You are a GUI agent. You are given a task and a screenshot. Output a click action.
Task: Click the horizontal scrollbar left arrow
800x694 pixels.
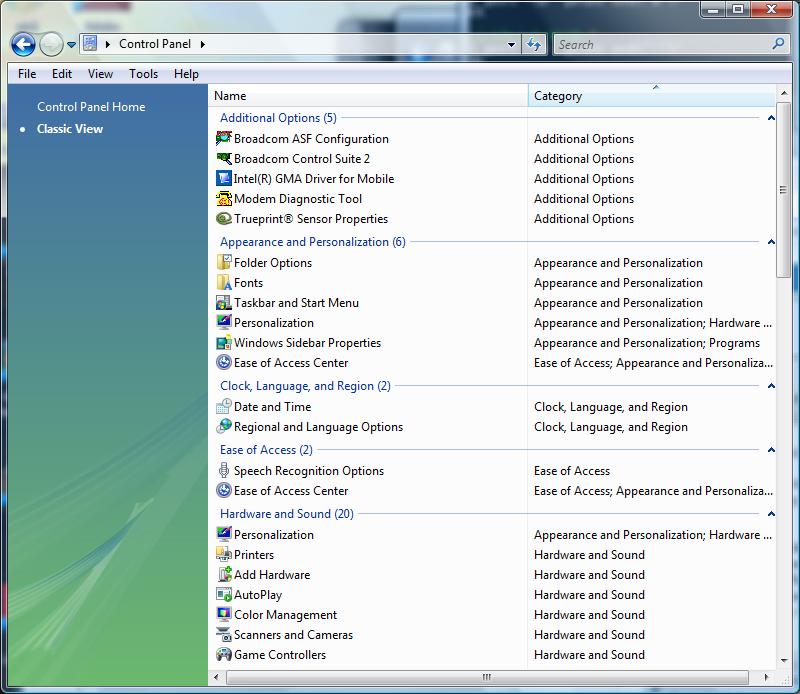pos(216,677)
